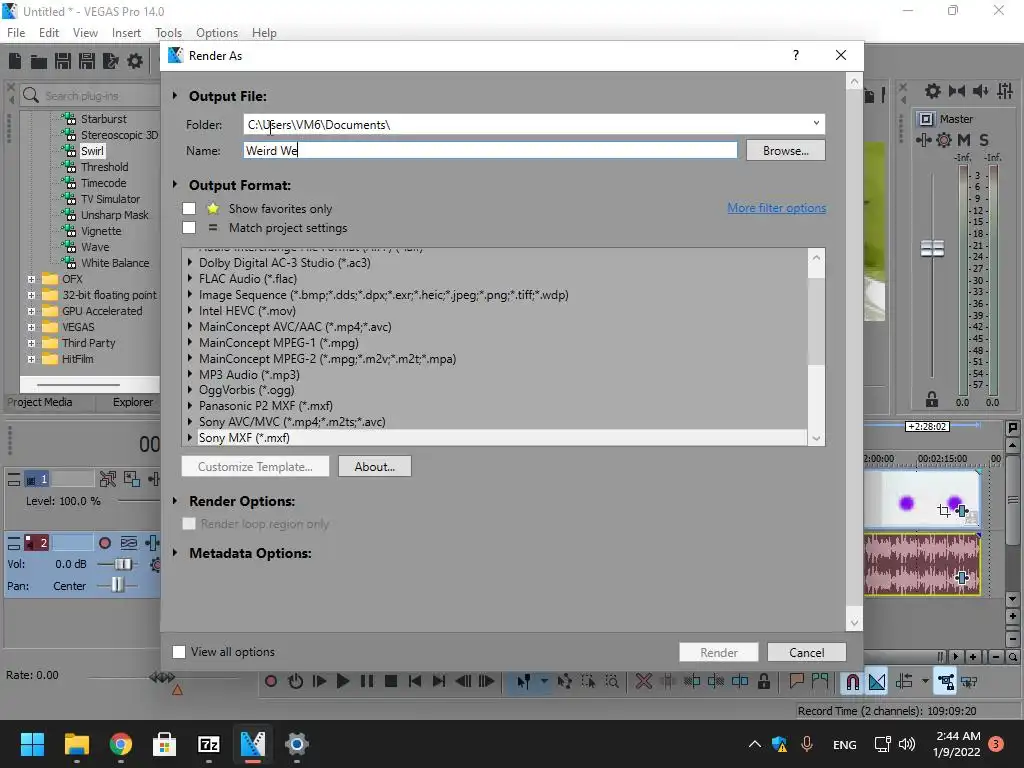Switch to the Project Media tab

click(40, 402)
